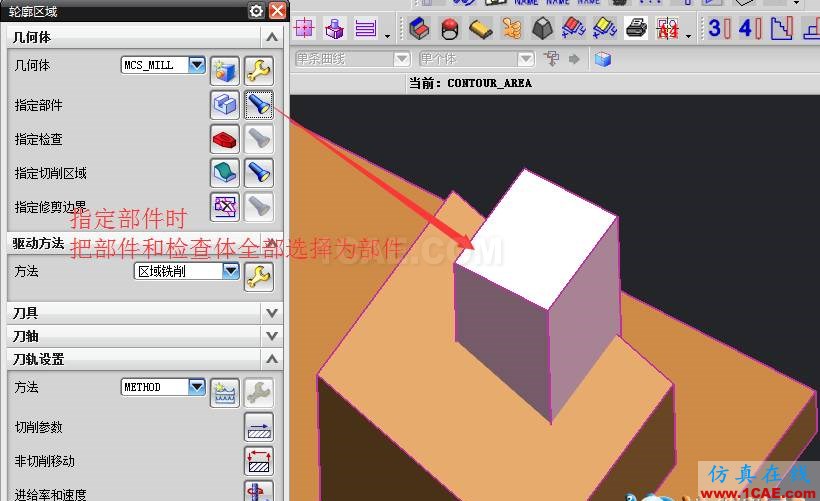
Task: Click the orange hand toolbar icon
Action: (x=512, y=28)
